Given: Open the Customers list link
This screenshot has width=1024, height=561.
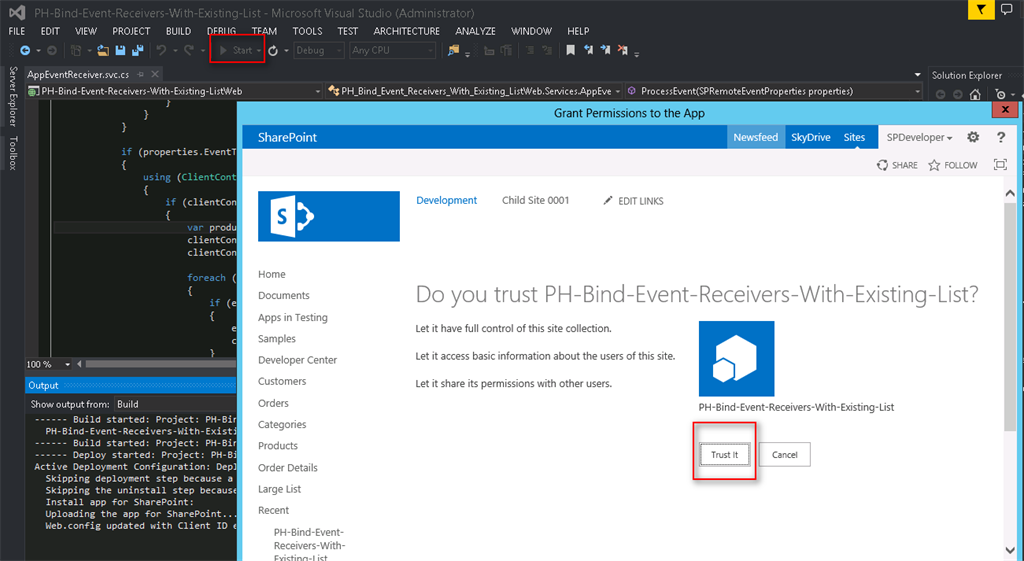Looking at the screenshot, I should [282, 381].
